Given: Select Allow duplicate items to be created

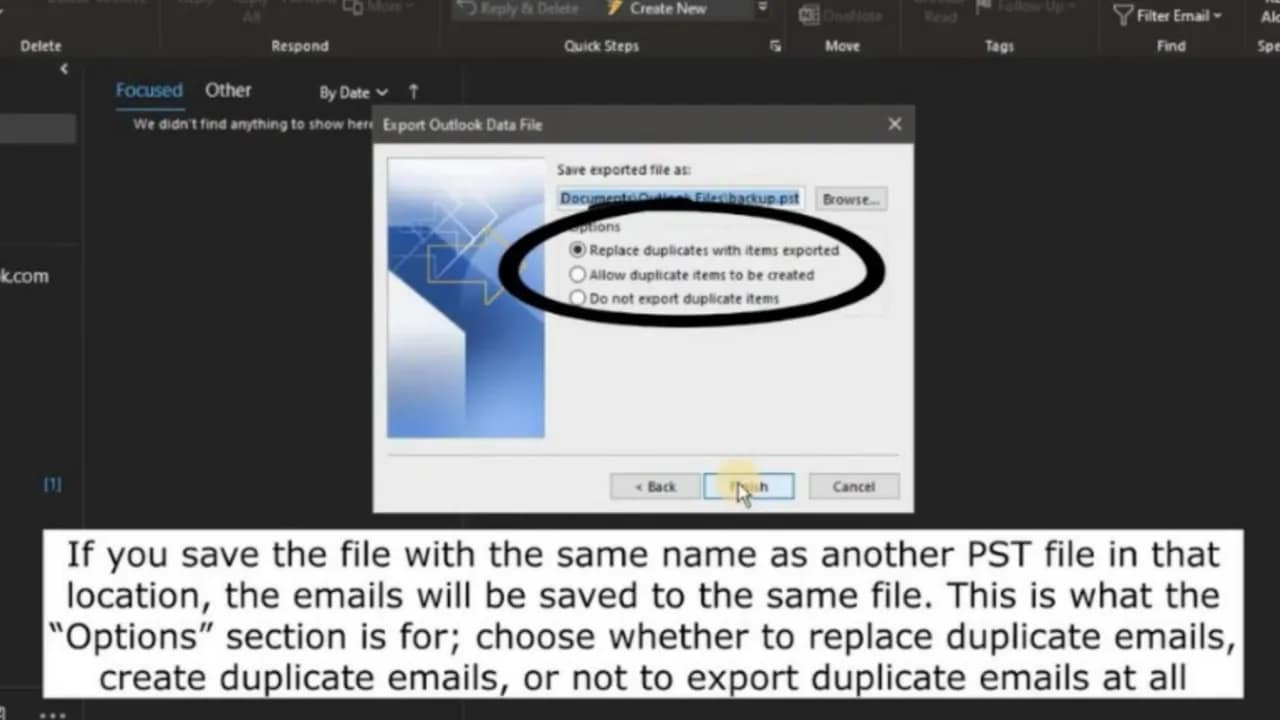Looking at the screenshot, I should click(577, 274).
